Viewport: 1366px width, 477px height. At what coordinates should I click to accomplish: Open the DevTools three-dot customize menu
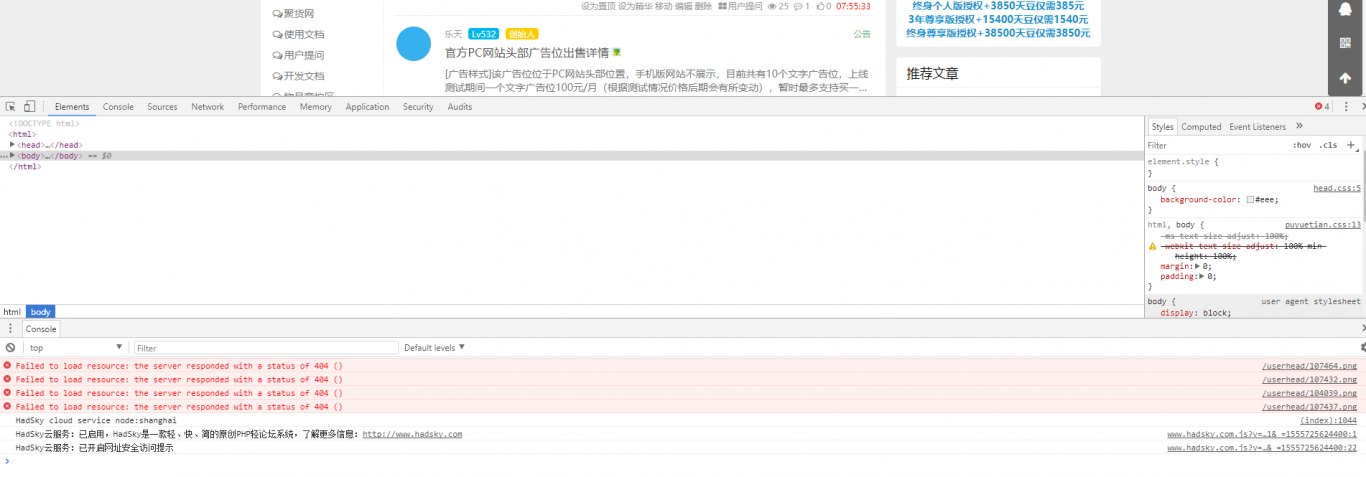[1345, 107]
